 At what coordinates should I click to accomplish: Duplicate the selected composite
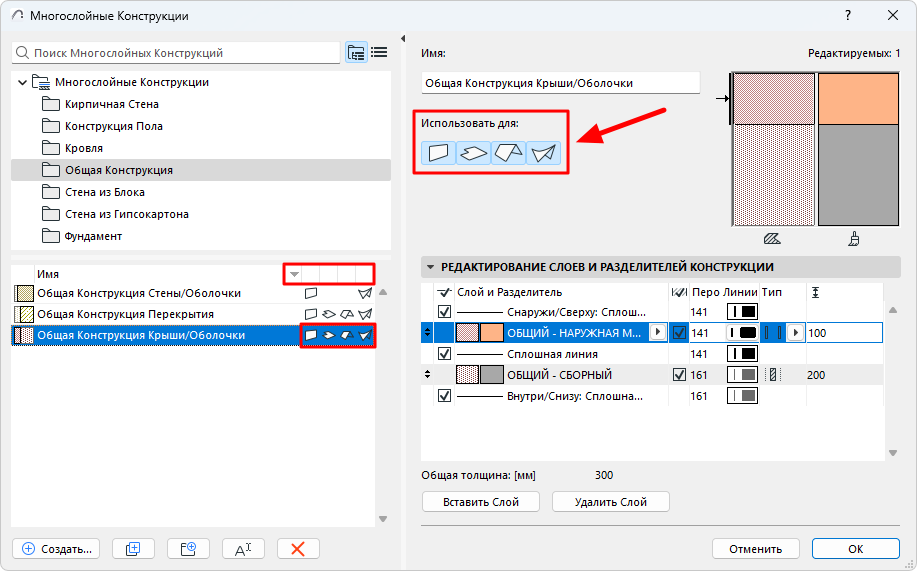[x=133, y=549]
